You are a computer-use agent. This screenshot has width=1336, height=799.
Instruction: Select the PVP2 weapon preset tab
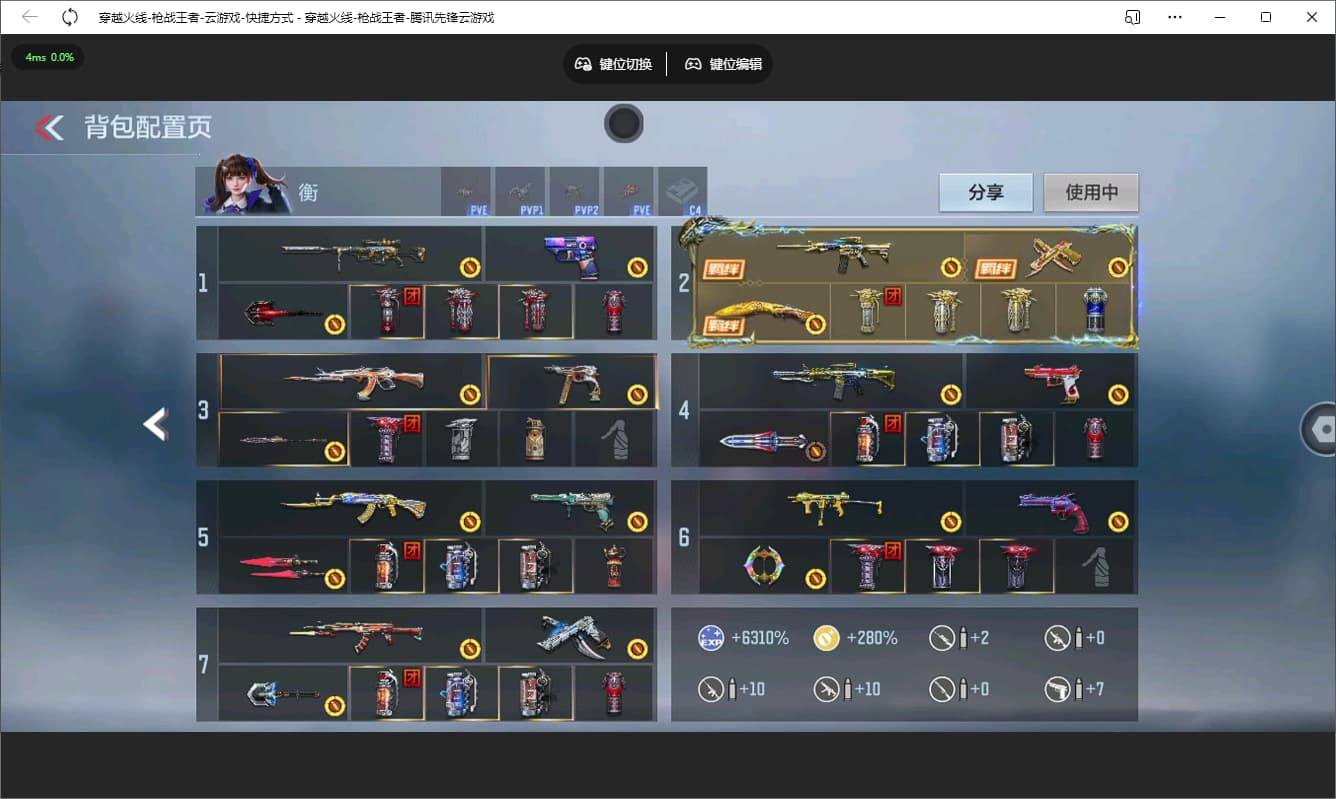pyautogui.click(x=574, y=191)
